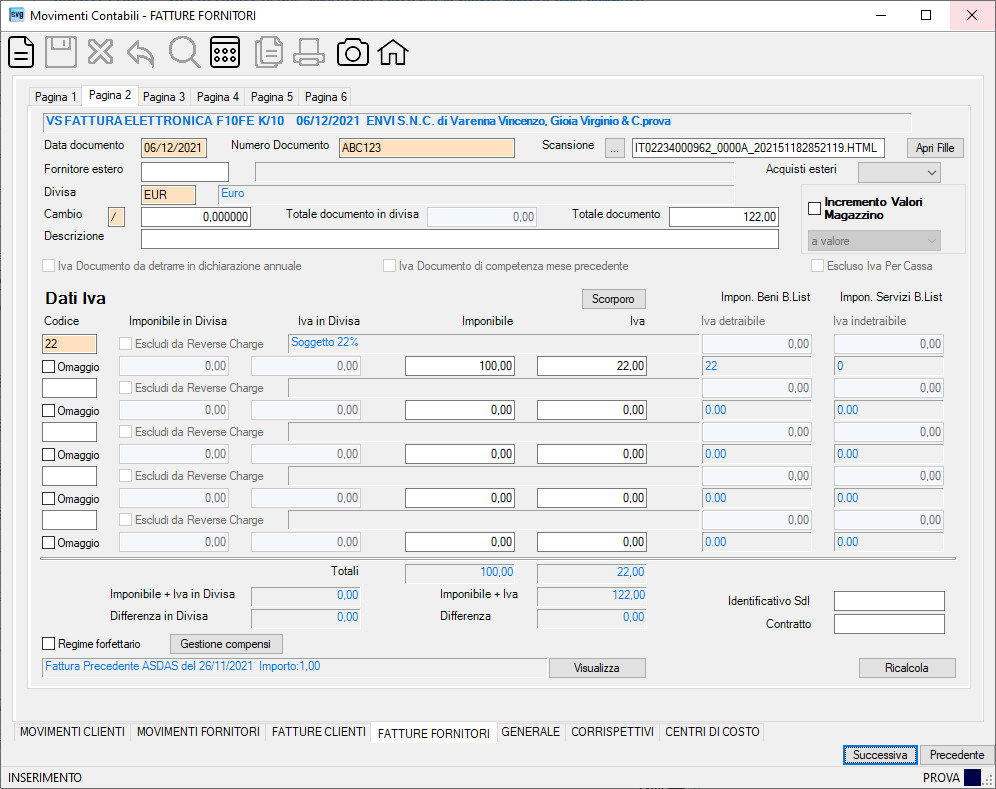The width and height of the screenshot is (996, 789).
Task: Click the camera screenshot icon
Action: pos(353,53)
